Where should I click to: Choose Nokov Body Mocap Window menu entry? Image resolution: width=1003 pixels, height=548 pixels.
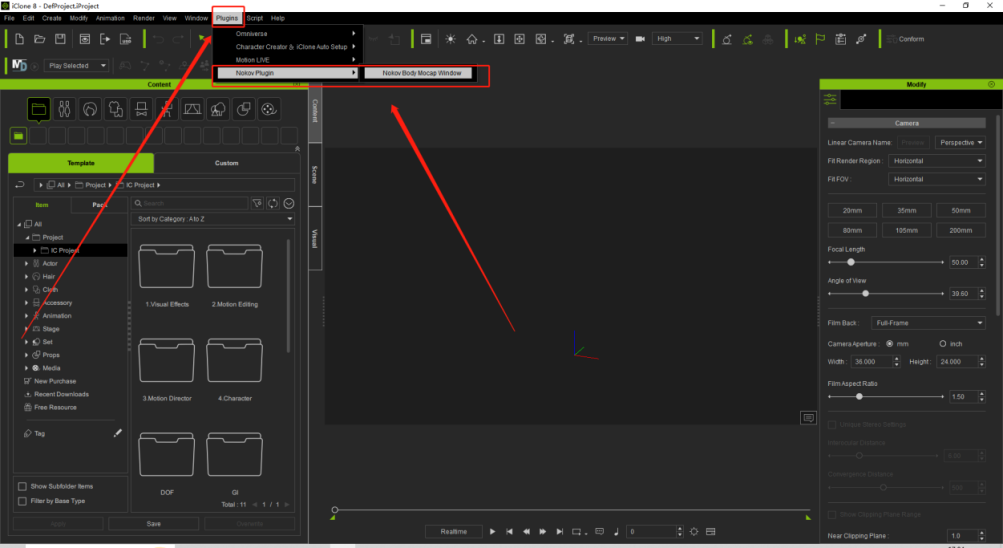[422, 73]
